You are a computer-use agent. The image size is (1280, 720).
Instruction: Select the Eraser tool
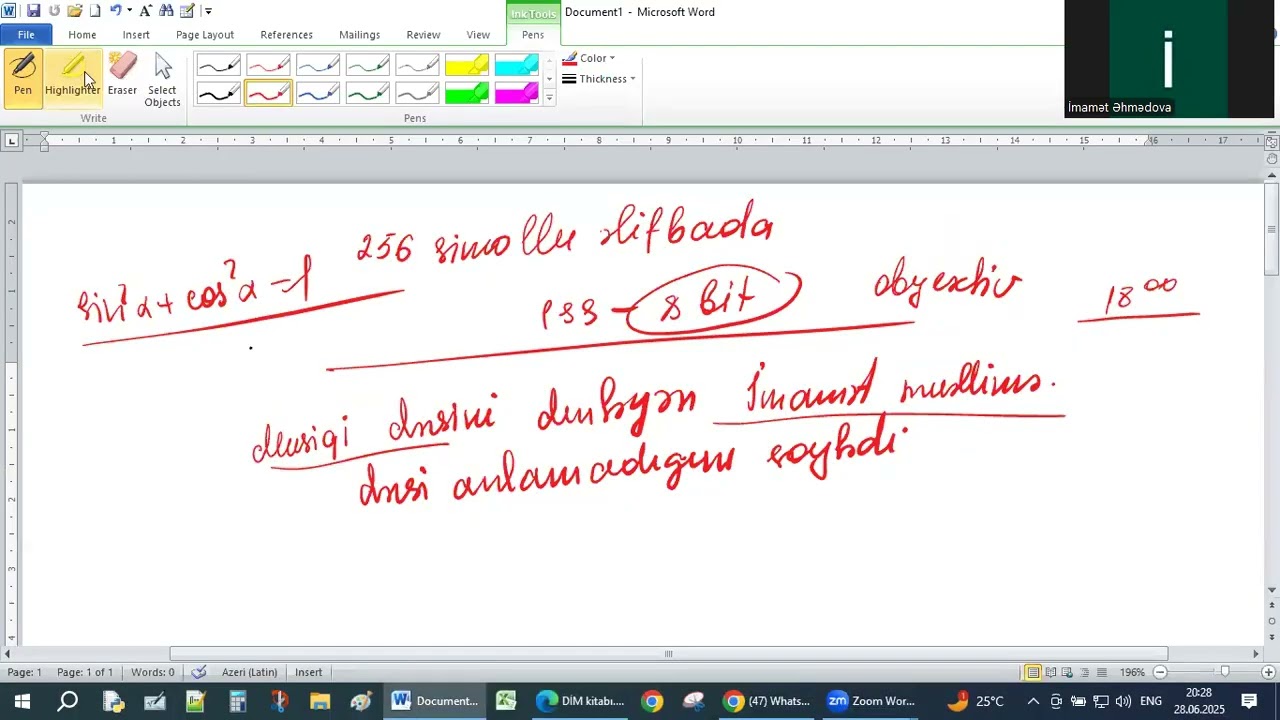pos(122,77)
